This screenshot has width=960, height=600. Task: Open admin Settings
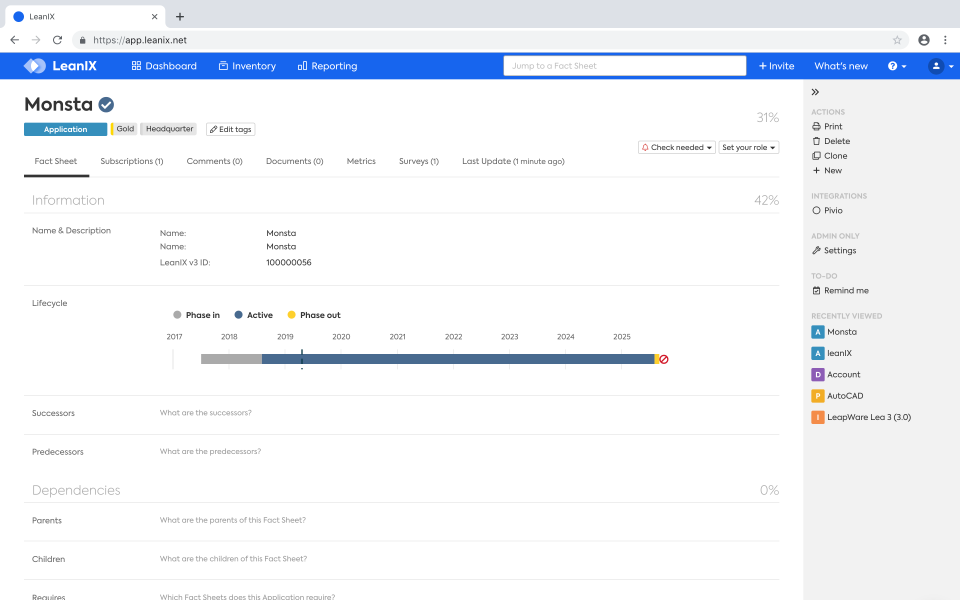pos(834,250)
